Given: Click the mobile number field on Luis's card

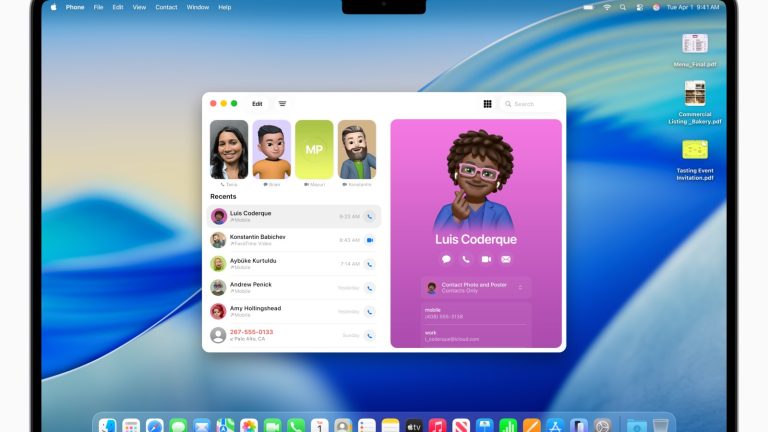Looking at the screenshot, I should click(x=476, y=313).
